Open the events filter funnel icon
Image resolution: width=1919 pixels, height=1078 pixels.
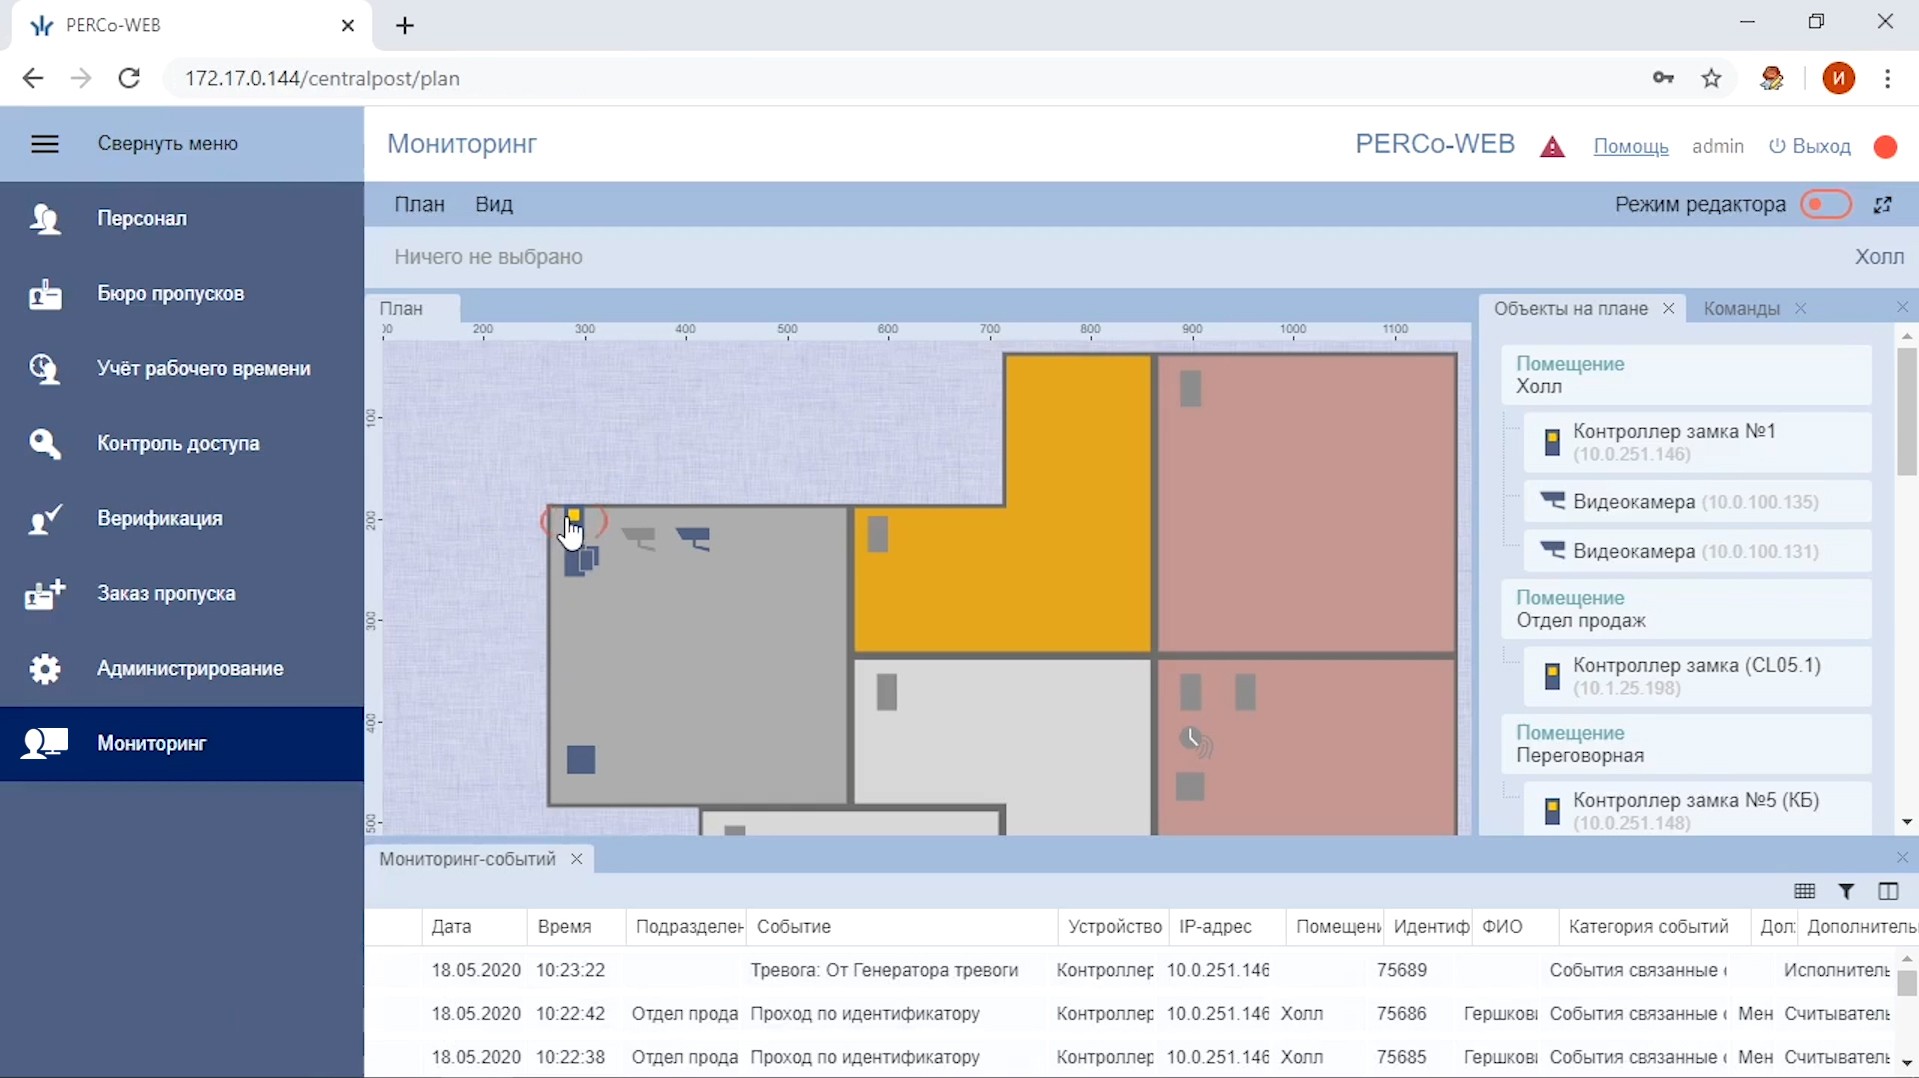1846,891
